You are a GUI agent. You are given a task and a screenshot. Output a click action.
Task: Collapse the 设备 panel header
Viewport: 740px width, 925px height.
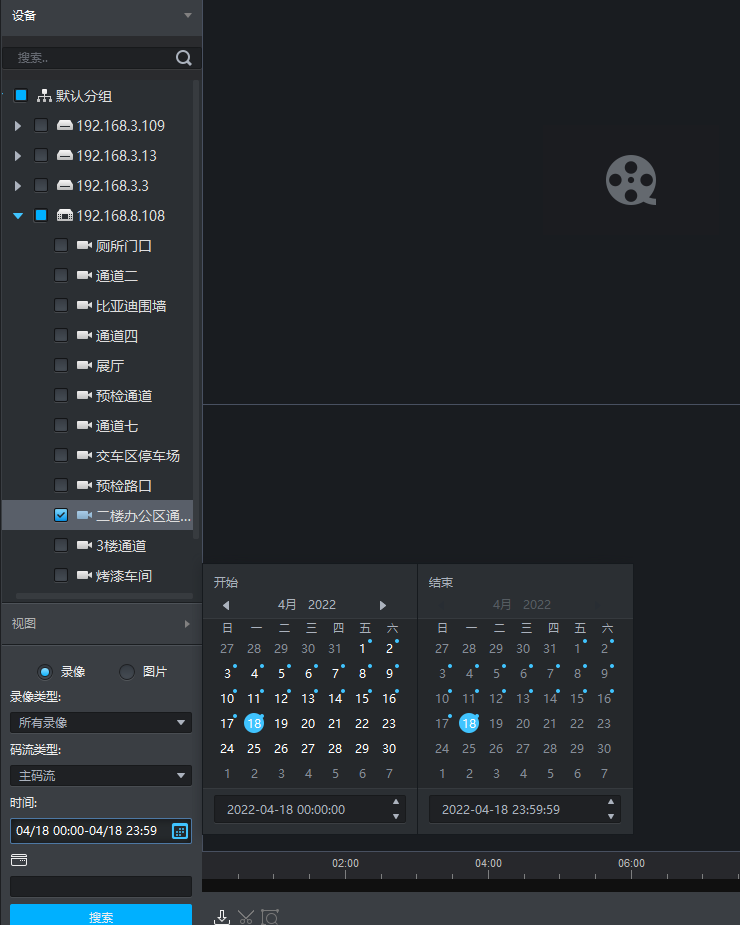101,16
